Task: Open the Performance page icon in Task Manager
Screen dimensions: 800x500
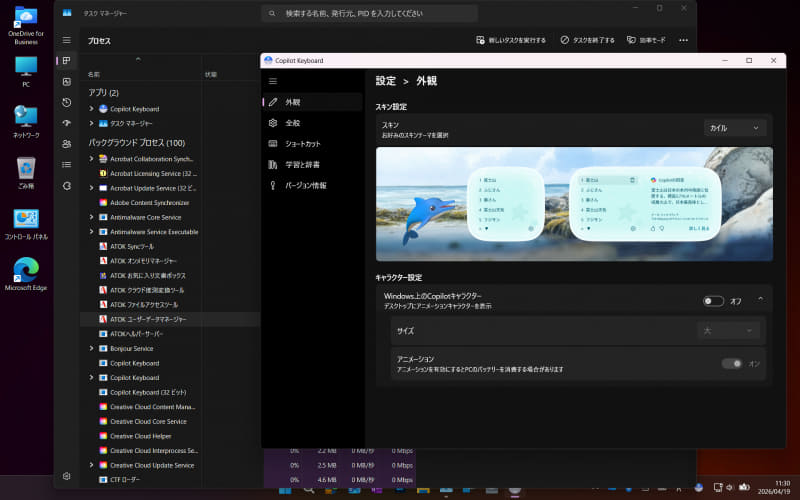Action: pyautogui.click(x=67, y=82)
